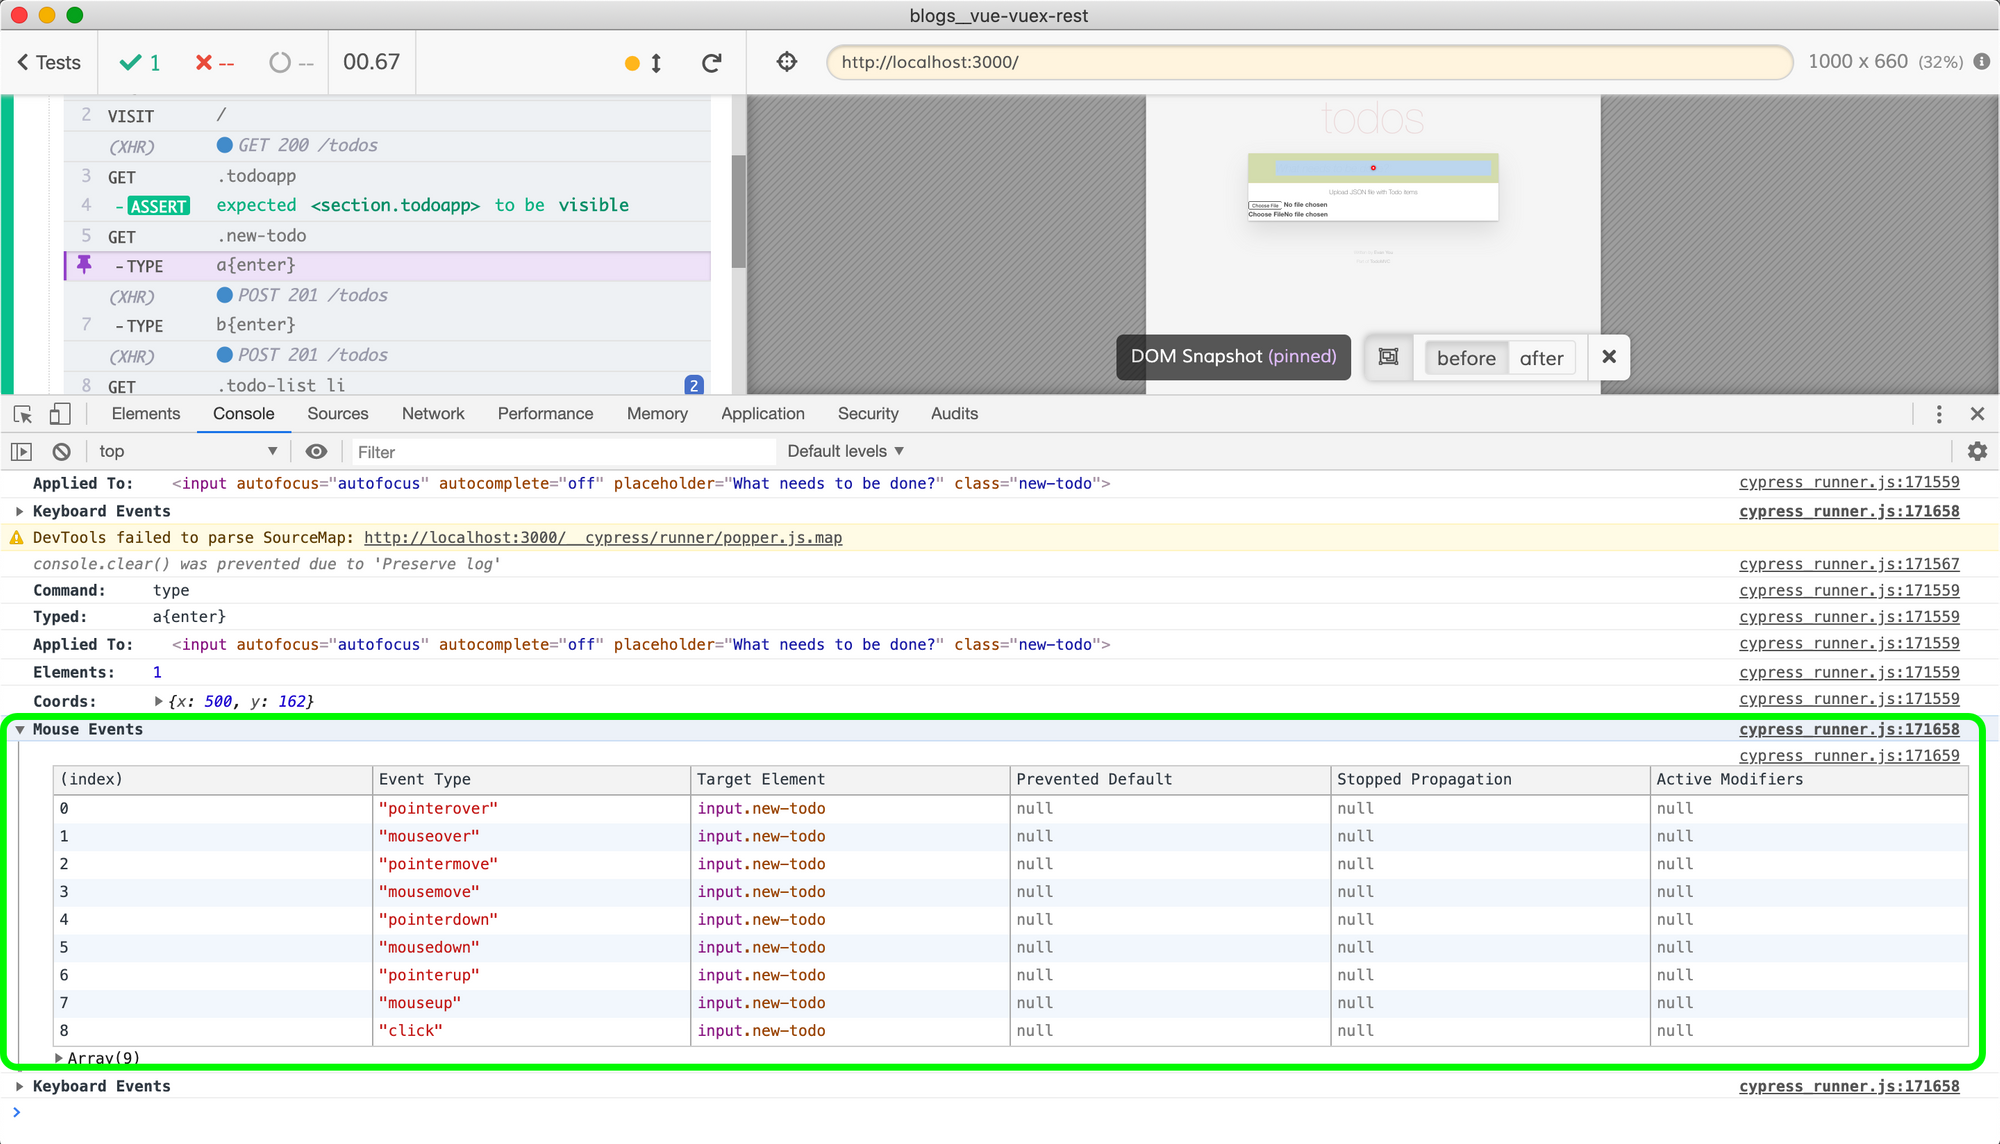The height and width of the screenshot is (1144, 2000).
Task: Click the console Filter input field
Action: [x=560, y=452]
